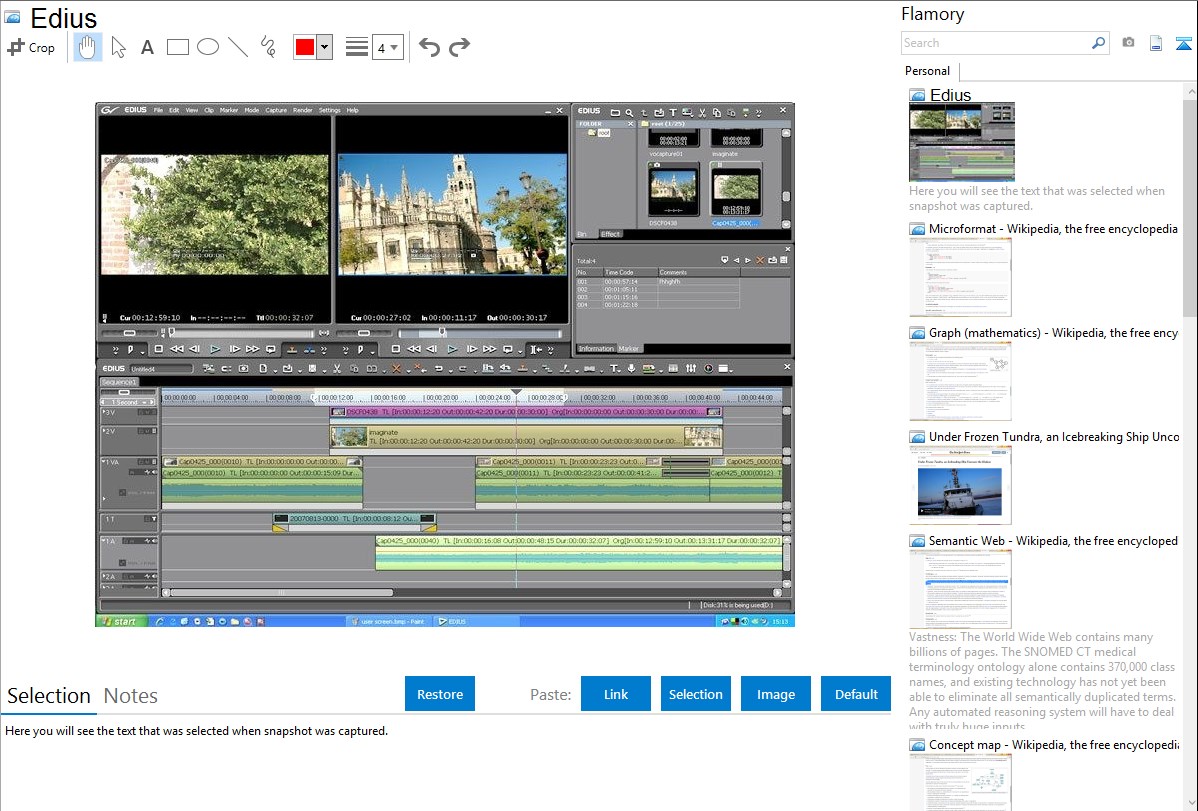Select the Crop tool
Image resolution: width=1198 pixels, height=811 pixels.
[31, 47]
